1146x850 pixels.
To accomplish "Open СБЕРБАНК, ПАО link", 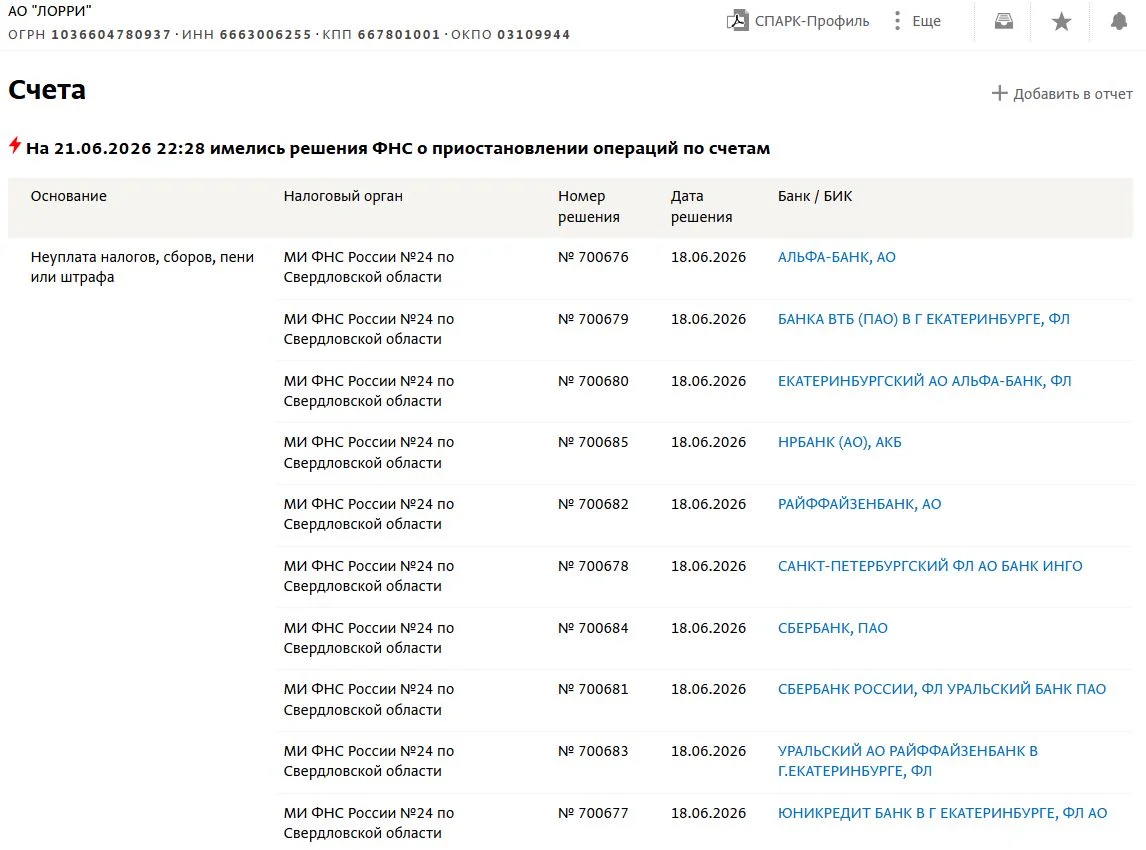I will (x=832, y=629).
